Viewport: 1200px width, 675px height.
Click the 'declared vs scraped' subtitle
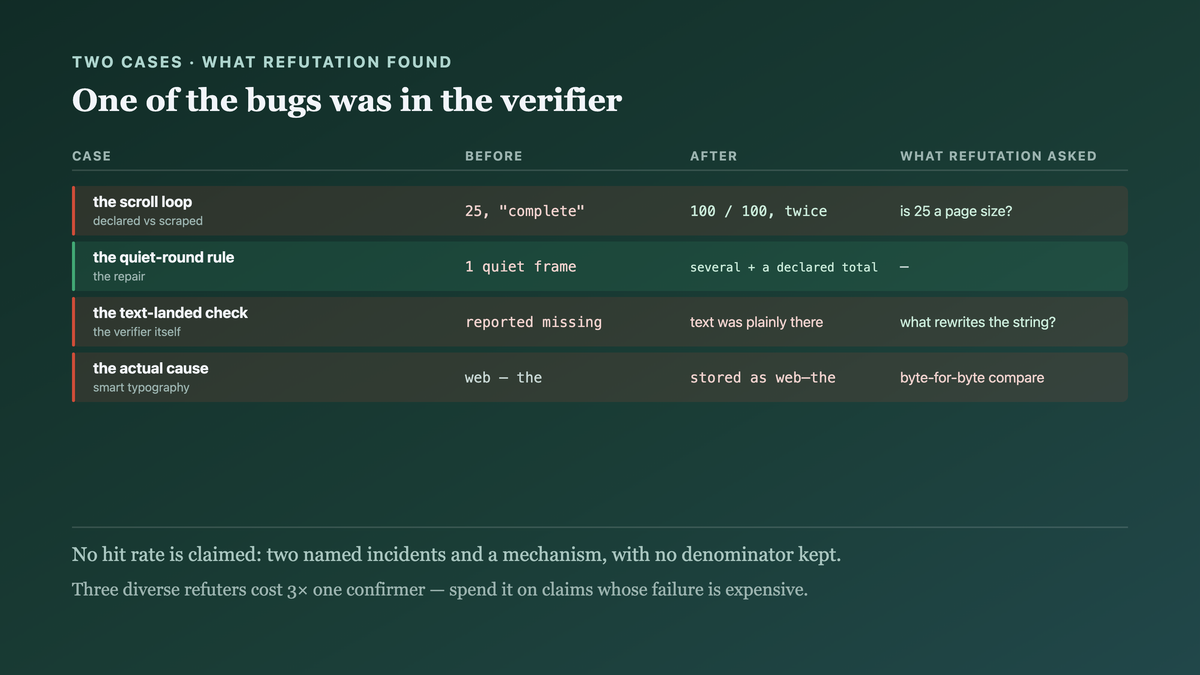(148, 221)
